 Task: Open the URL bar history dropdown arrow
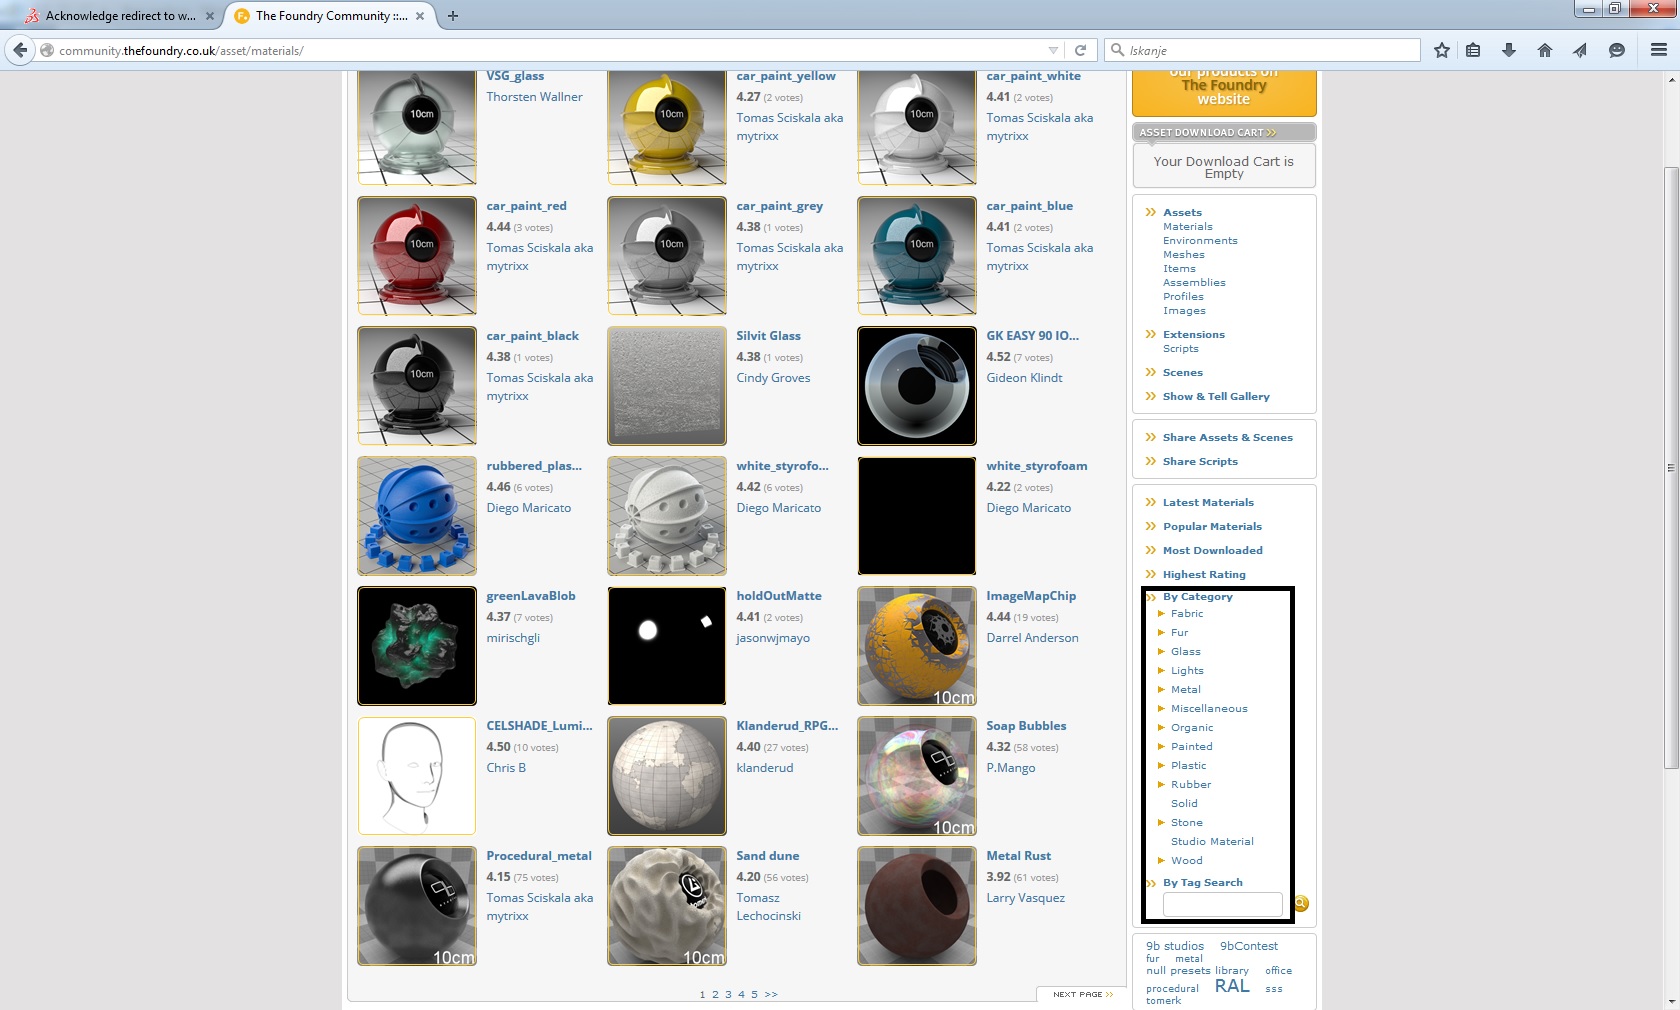pyautogui.click(x=1053, y=50)
